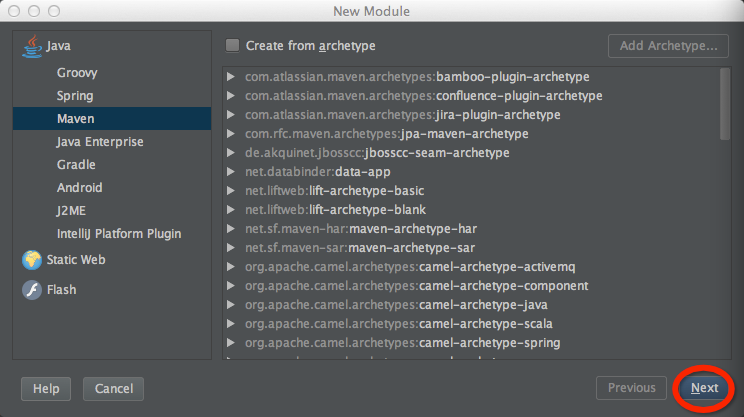Viewport: 744px width, 417px height.
Task: Expand the camel-archetype-scala arrow
Action: tap(231, 324)
